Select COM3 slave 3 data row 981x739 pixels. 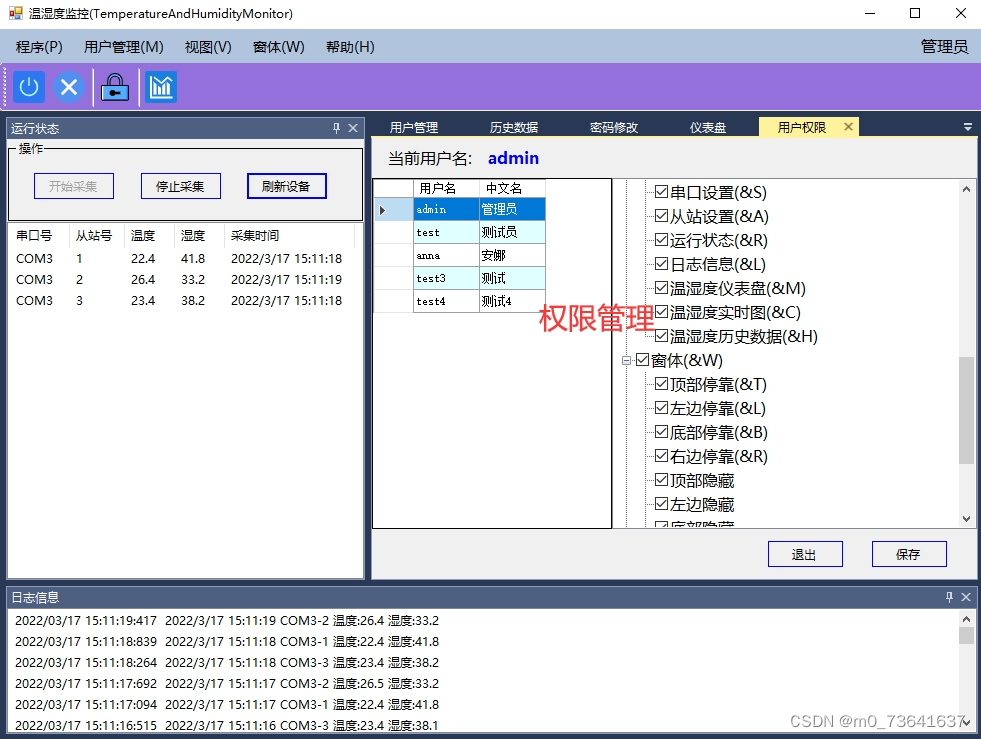[x=181, y=300]
